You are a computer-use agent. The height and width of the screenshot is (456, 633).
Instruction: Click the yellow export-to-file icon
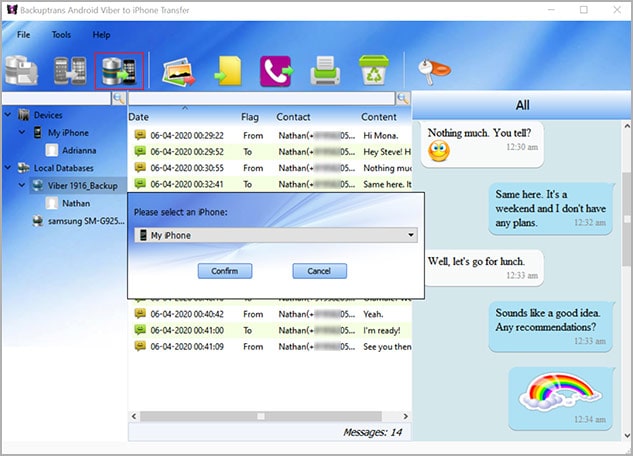228,71
